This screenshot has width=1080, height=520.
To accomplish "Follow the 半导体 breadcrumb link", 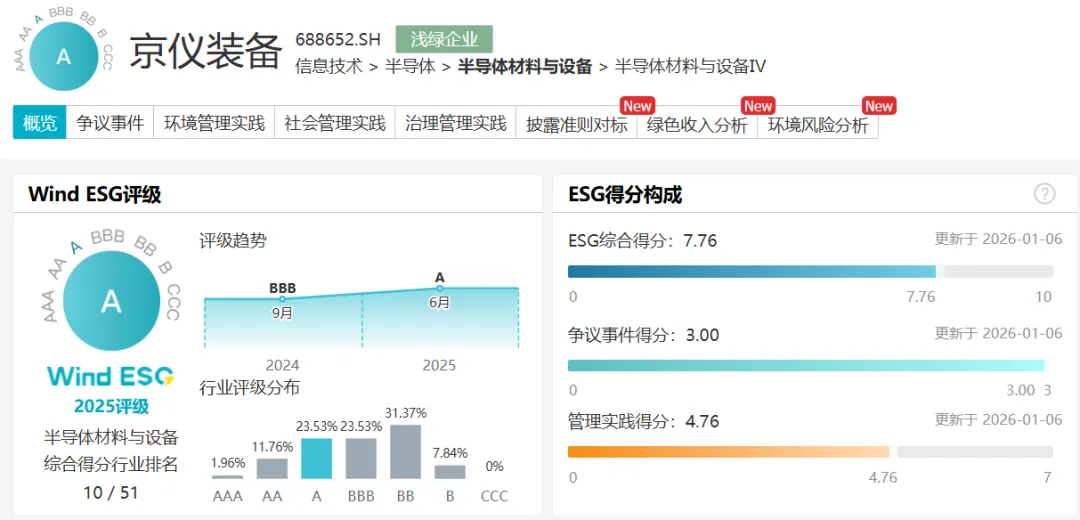I will click(410, 67).
